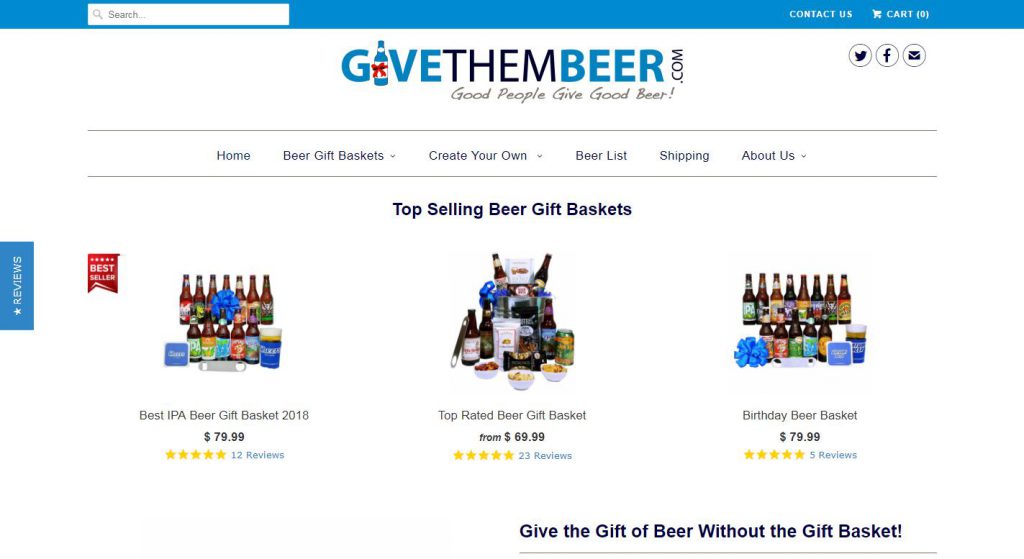
Task: Open the Top Rated Beer Gift Basket title
Action: click(512, 415)
